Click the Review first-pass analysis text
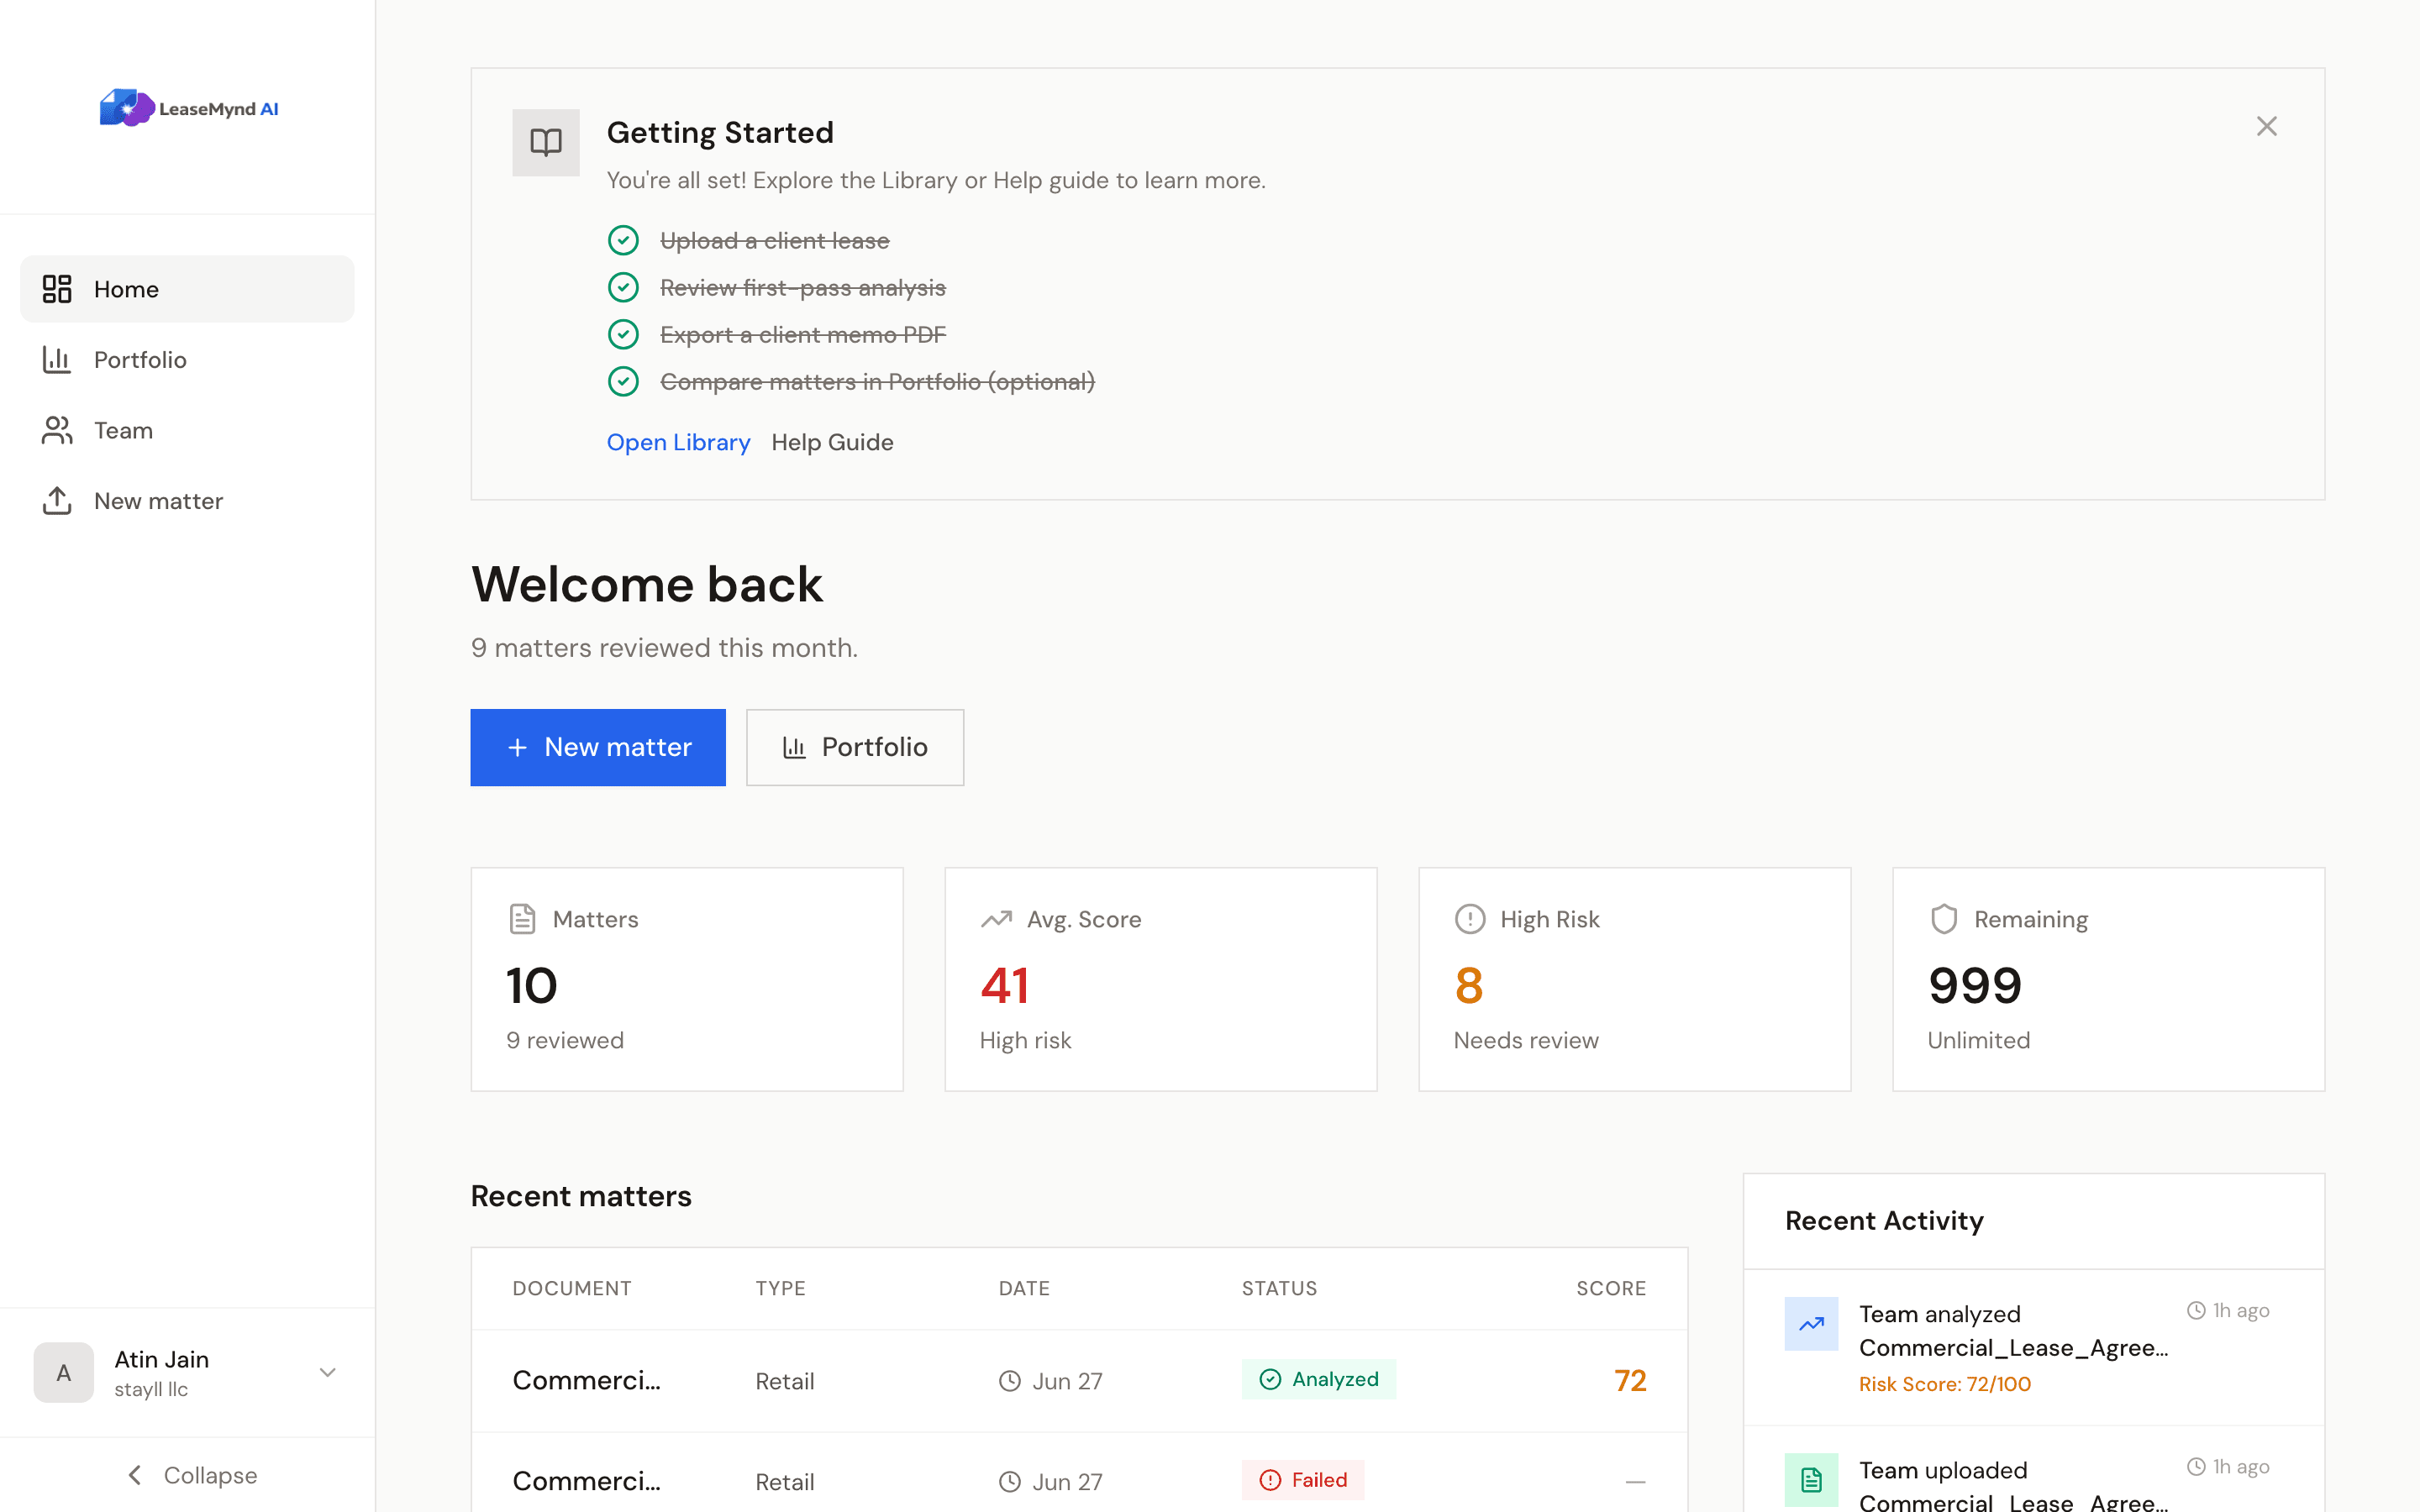Viewport: 2420px width, 1512px height. point(803,288)
